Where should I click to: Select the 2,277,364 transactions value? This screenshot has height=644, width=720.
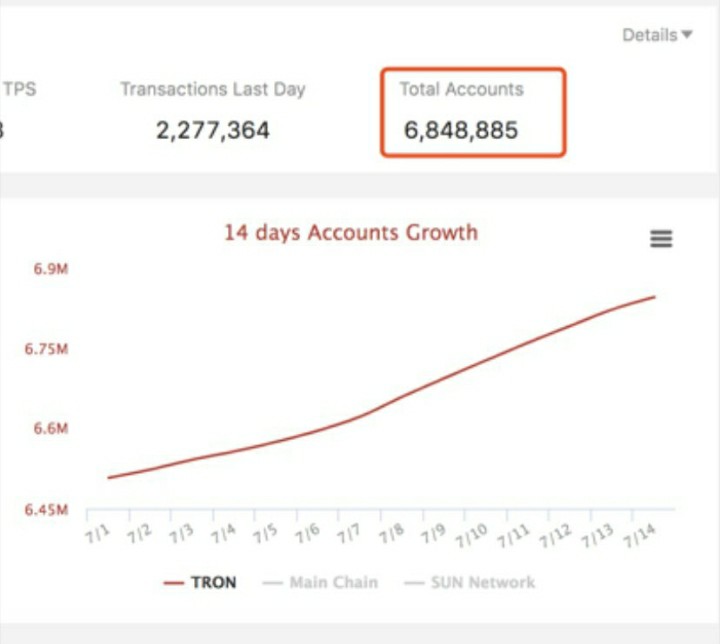point(213,130)
